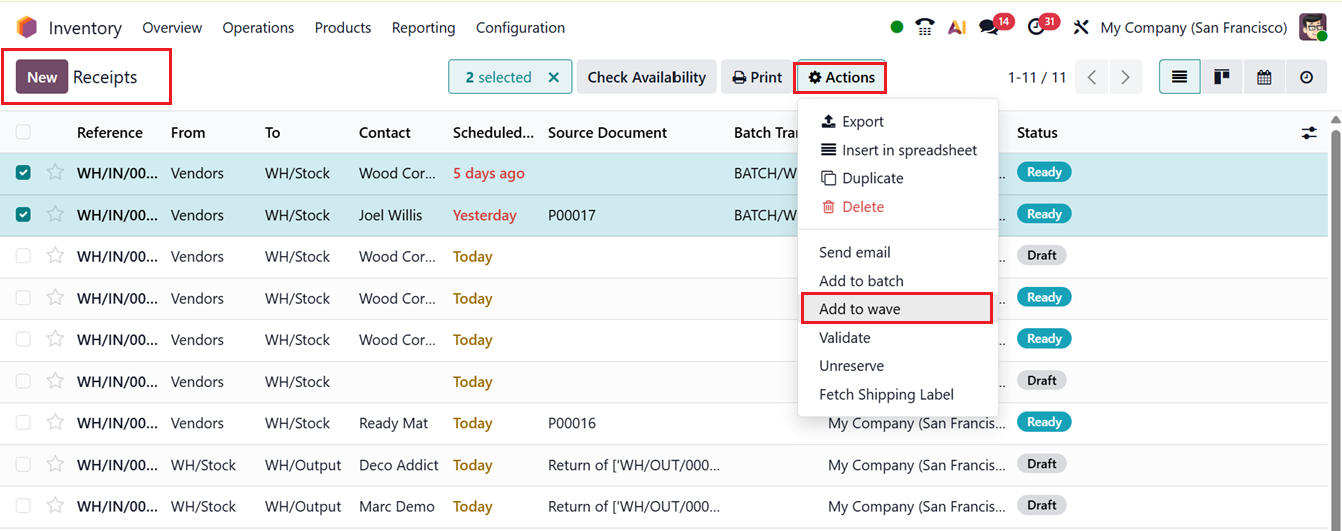The width and height of the screenshot is (1342, 531).
Task: Click the AI assistant icon
Action: click(x=957, y=27)
